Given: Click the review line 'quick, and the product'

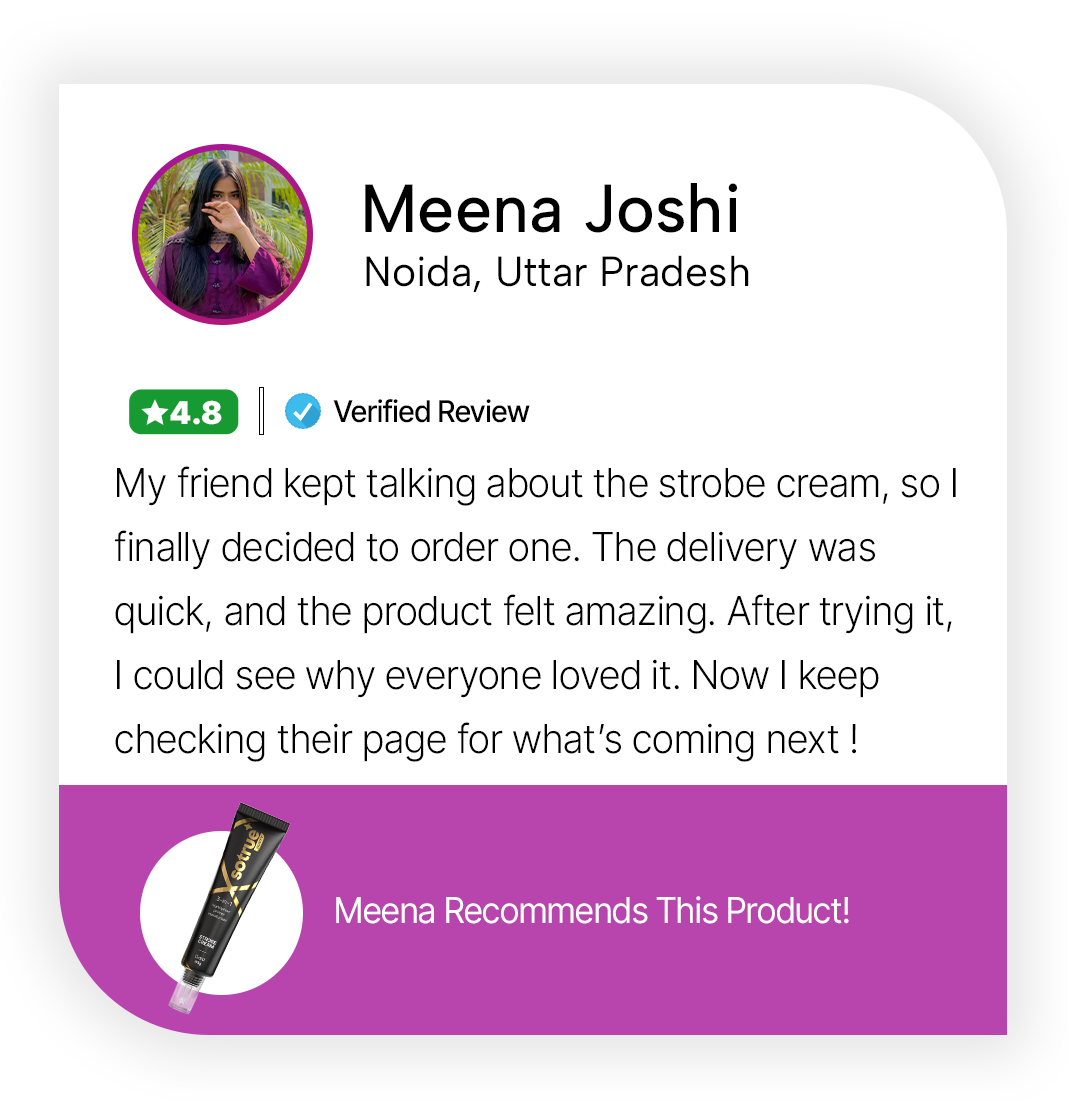Looking at the screenshot, I should tap(534, 613).
